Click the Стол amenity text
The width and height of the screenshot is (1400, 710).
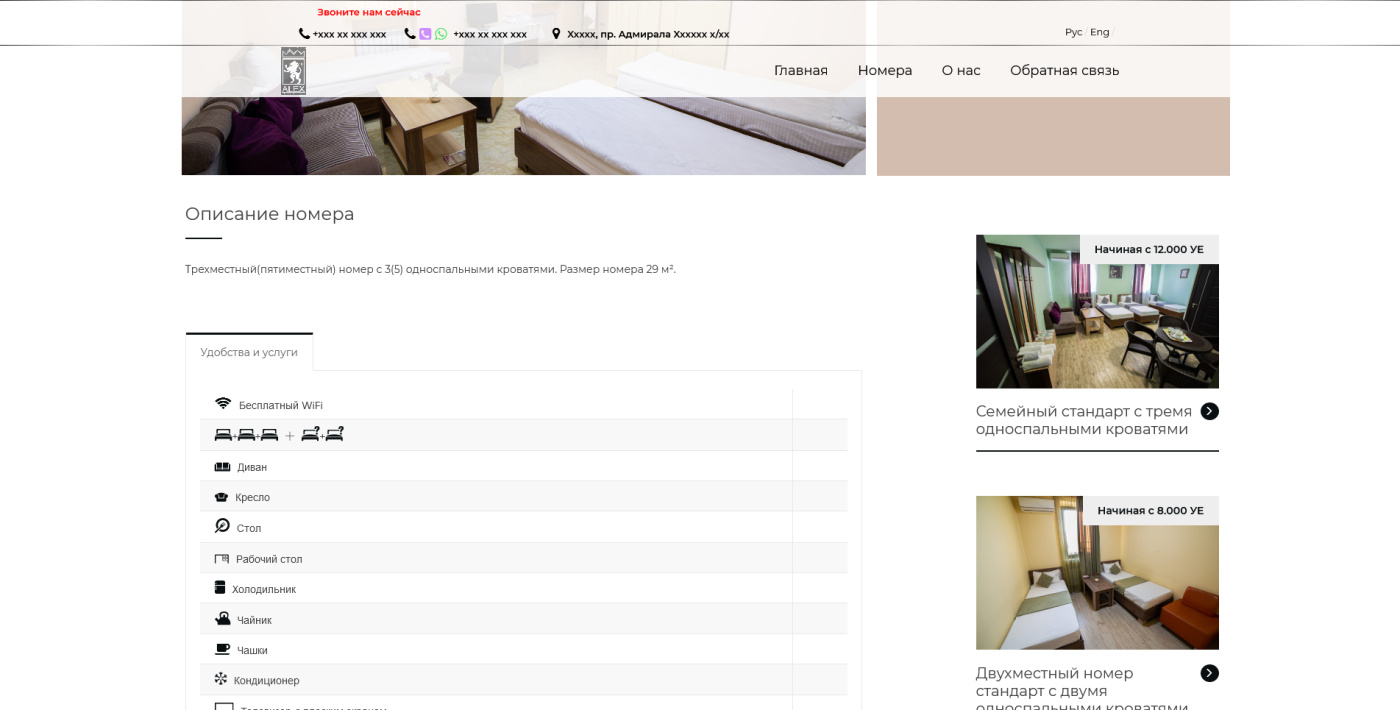coord(249,529)
